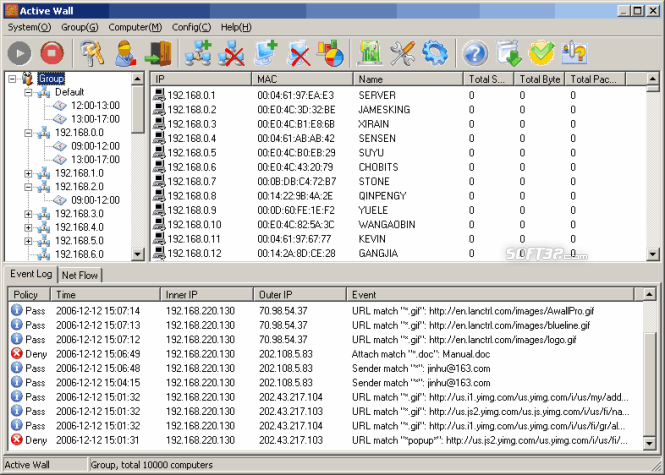This screenshot has height=475, width=665.
Task: Click the Event column header
Action: pos(490,294)
